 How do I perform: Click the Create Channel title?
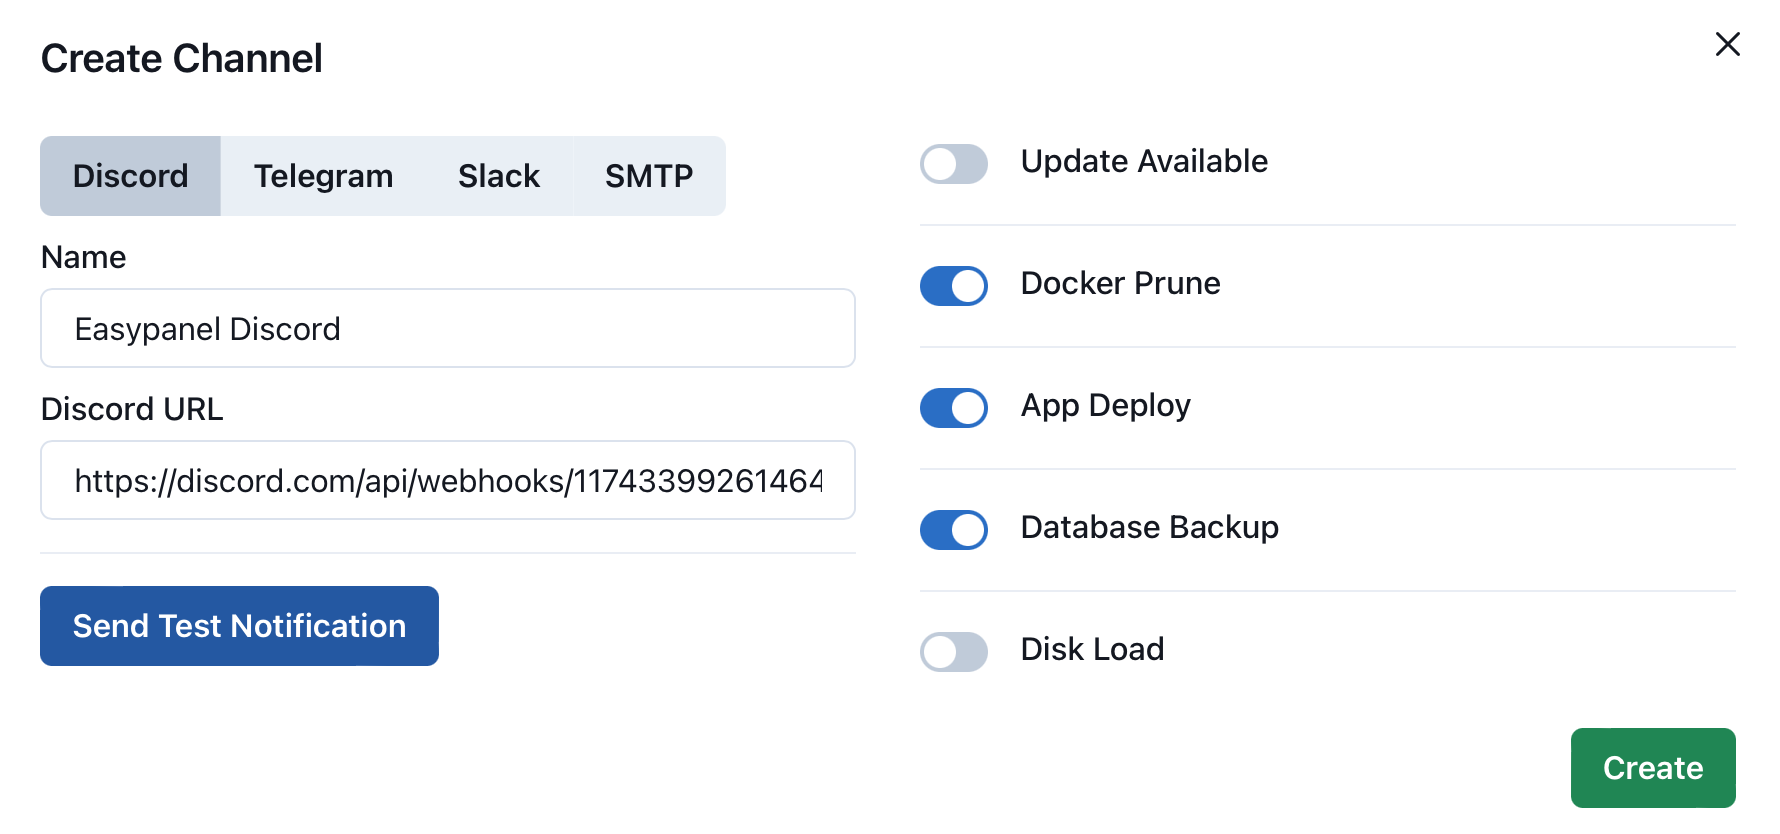click(181, 57)
